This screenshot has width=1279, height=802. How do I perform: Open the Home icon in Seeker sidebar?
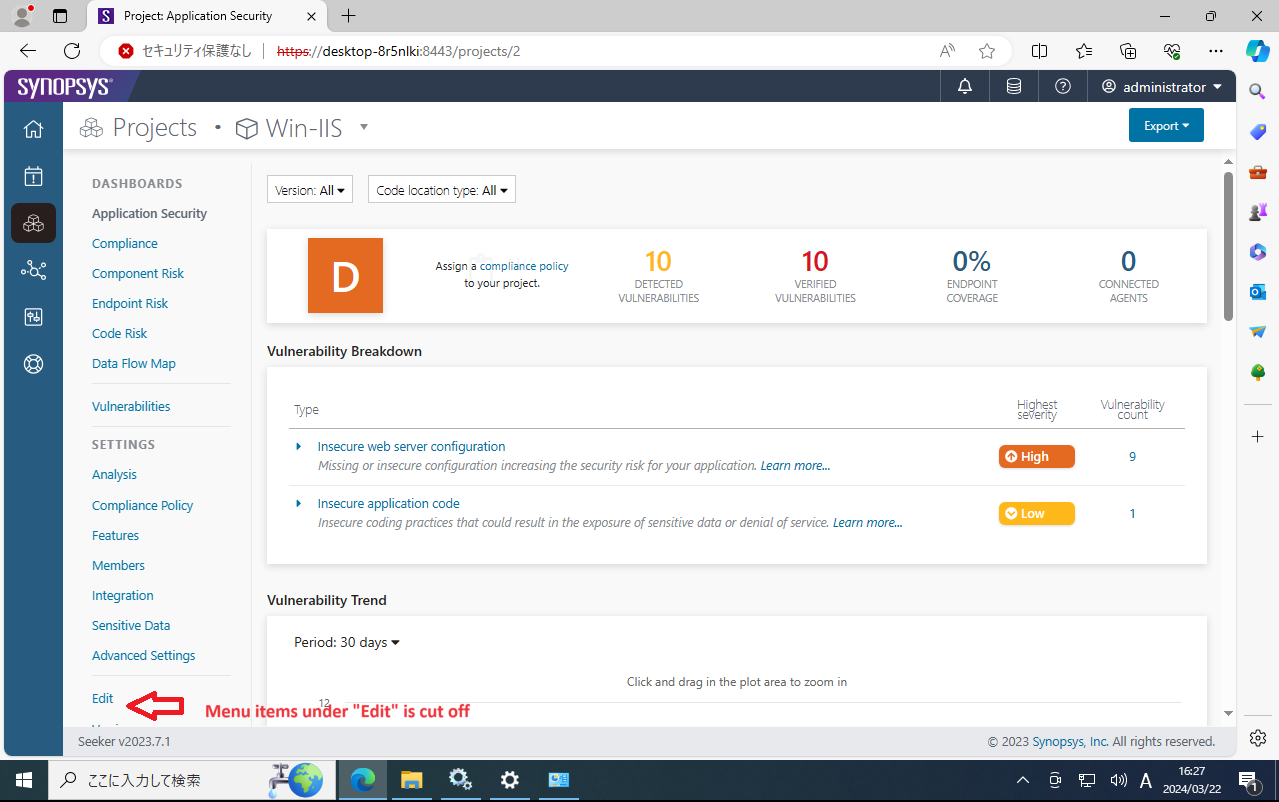(33, 129)
